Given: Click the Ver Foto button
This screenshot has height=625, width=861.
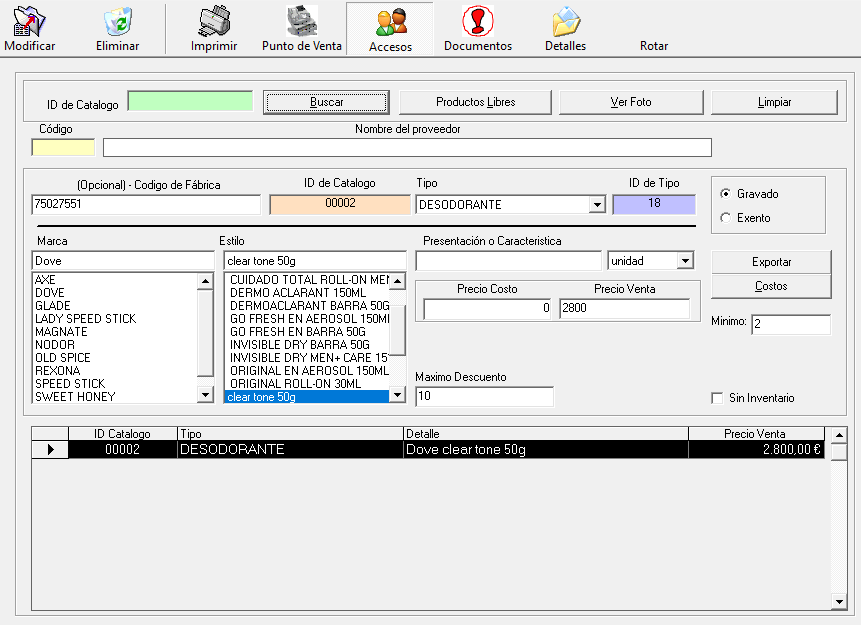Looking at the screenshot, I should pos(631,102).
